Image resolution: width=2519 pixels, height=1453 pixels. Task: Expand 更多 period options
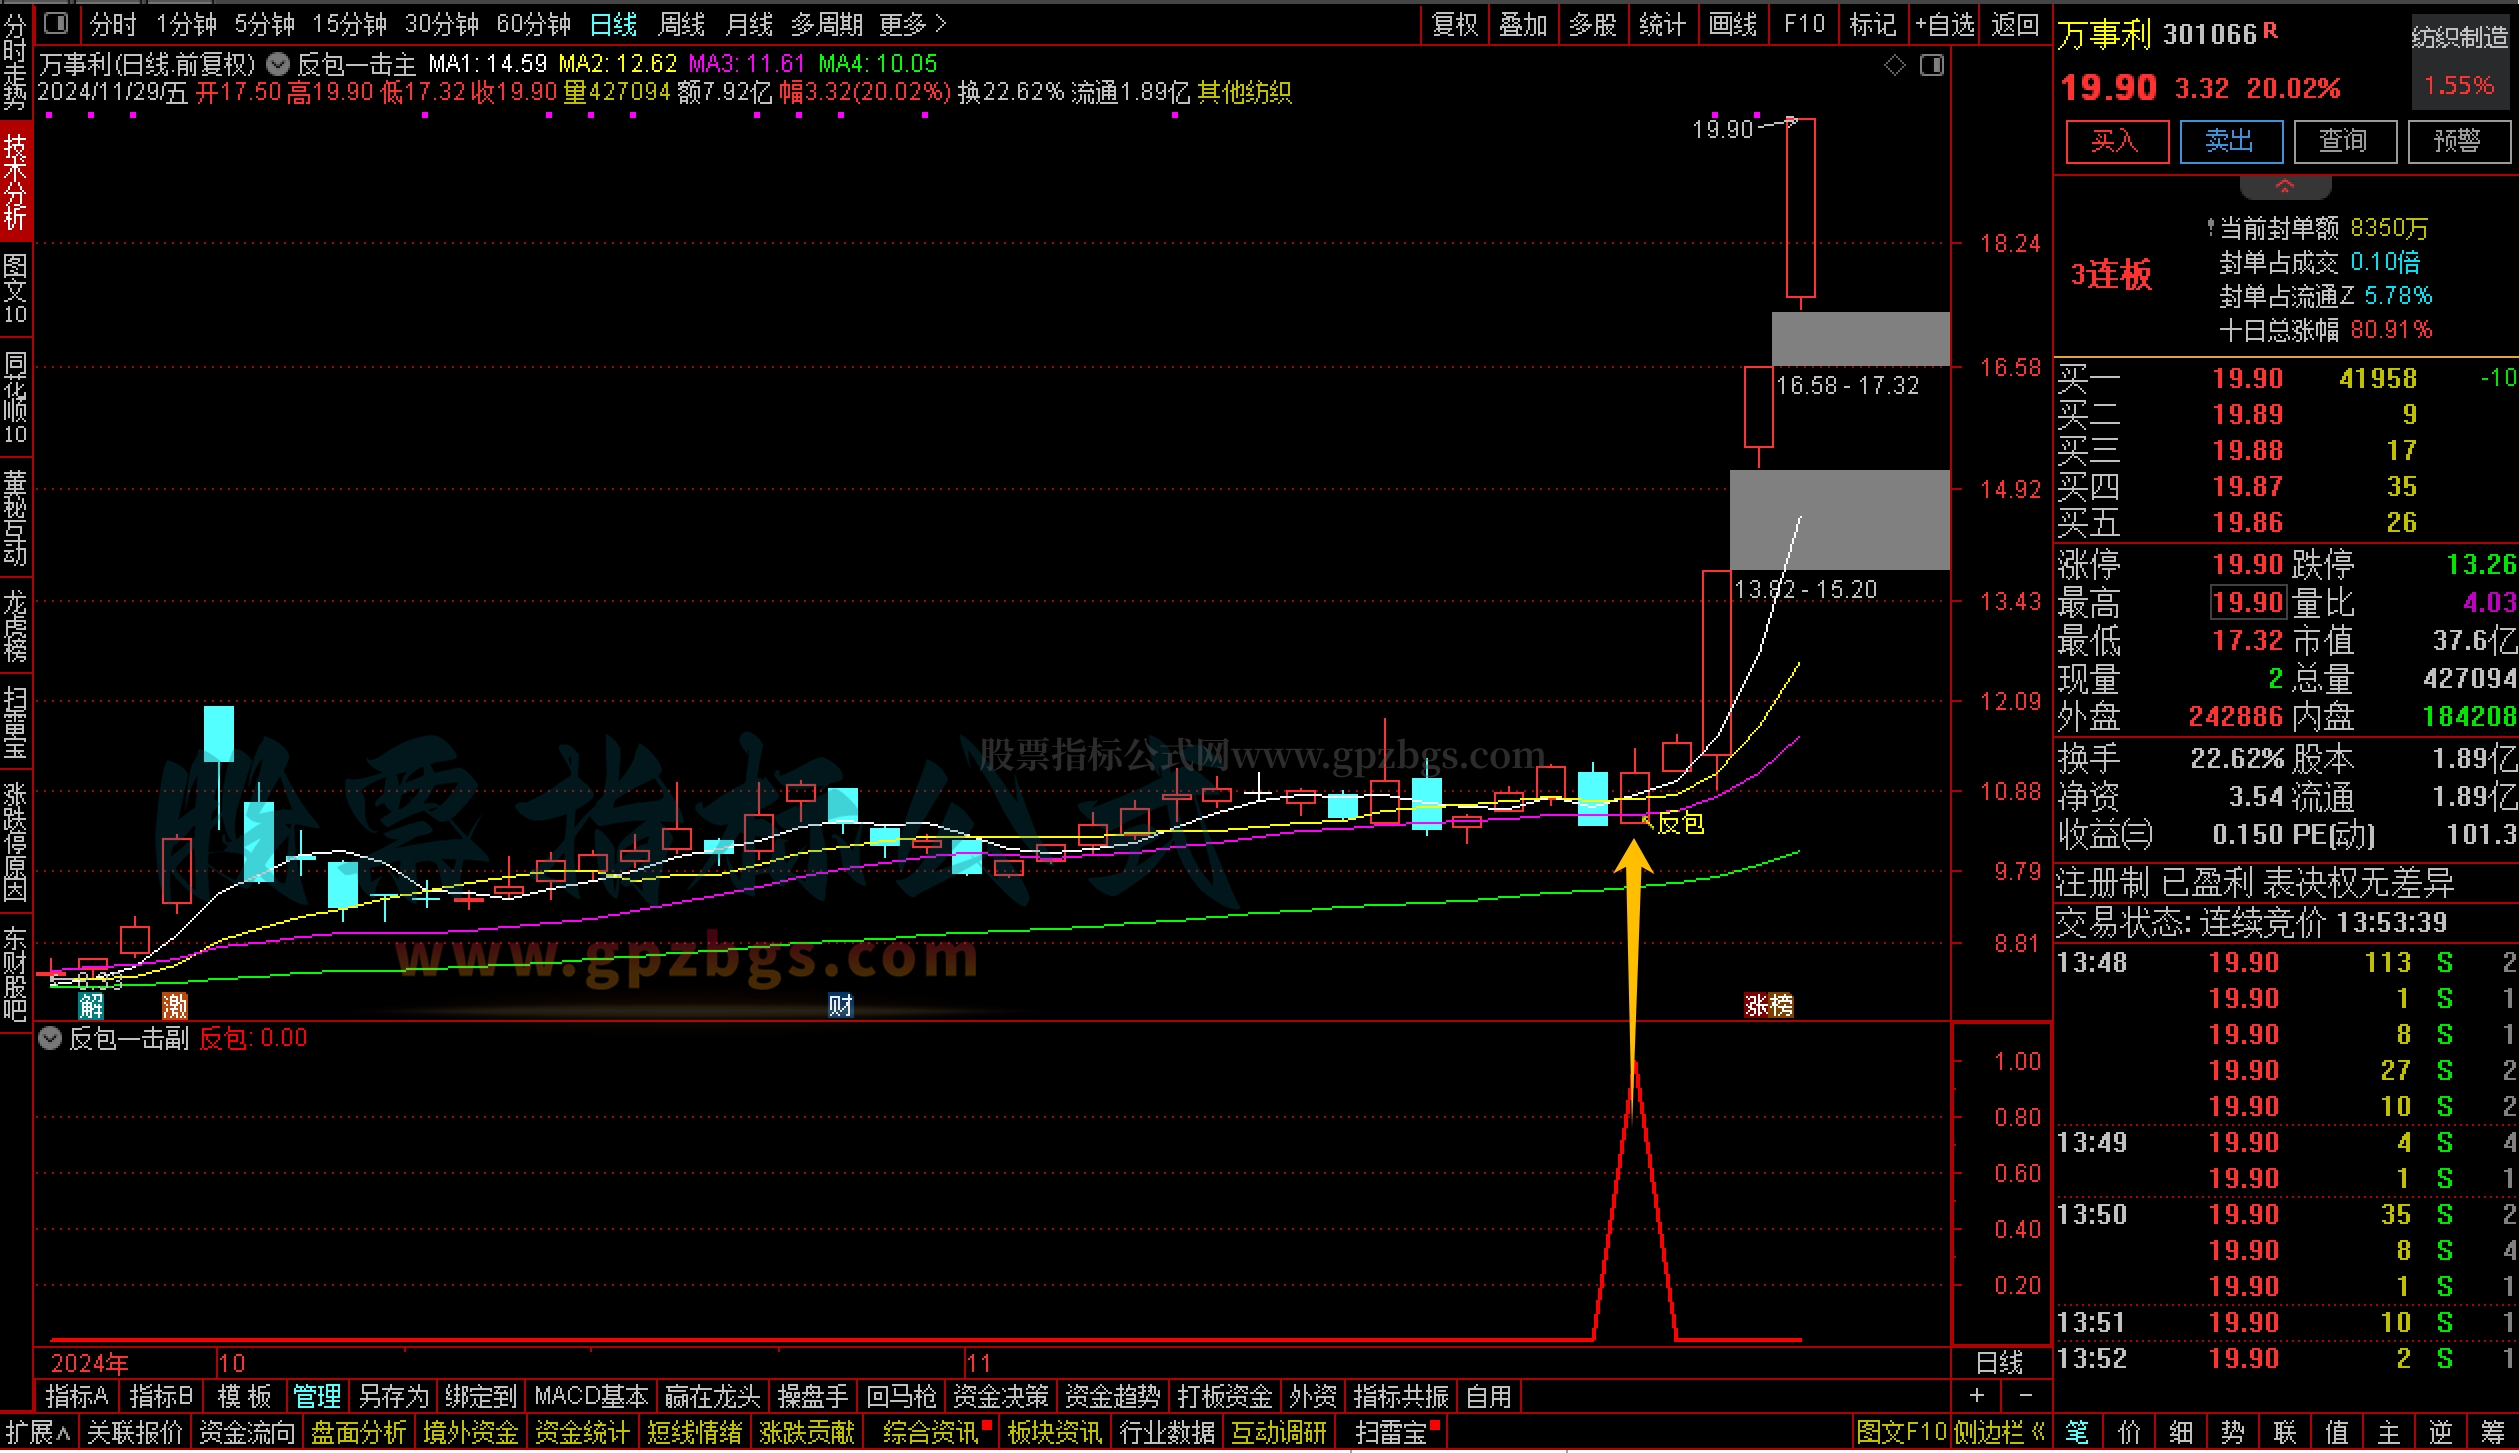[911, 24]
